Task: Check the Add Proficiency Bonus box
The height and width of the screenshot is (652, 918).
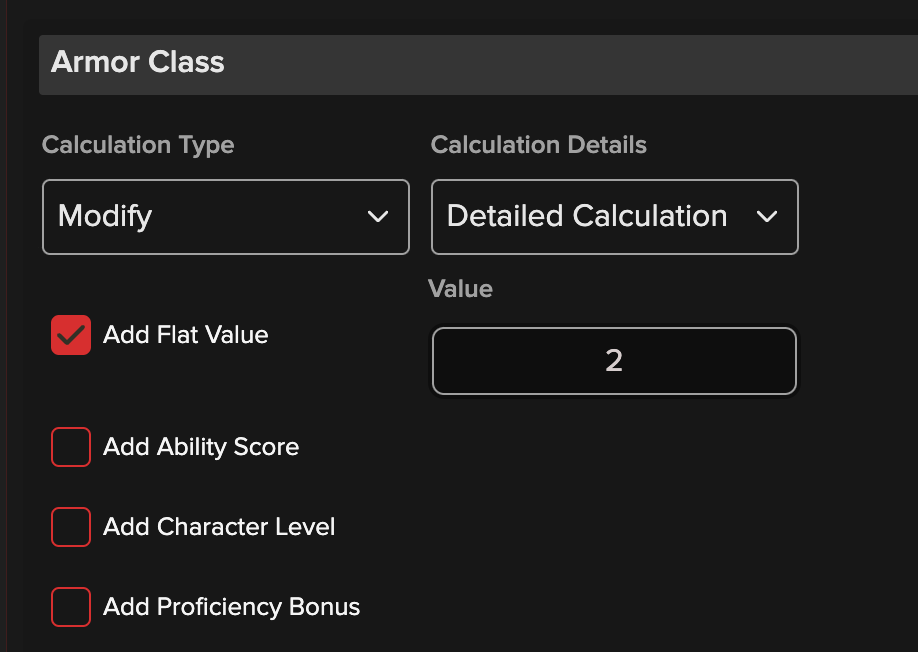Action: 71,607
